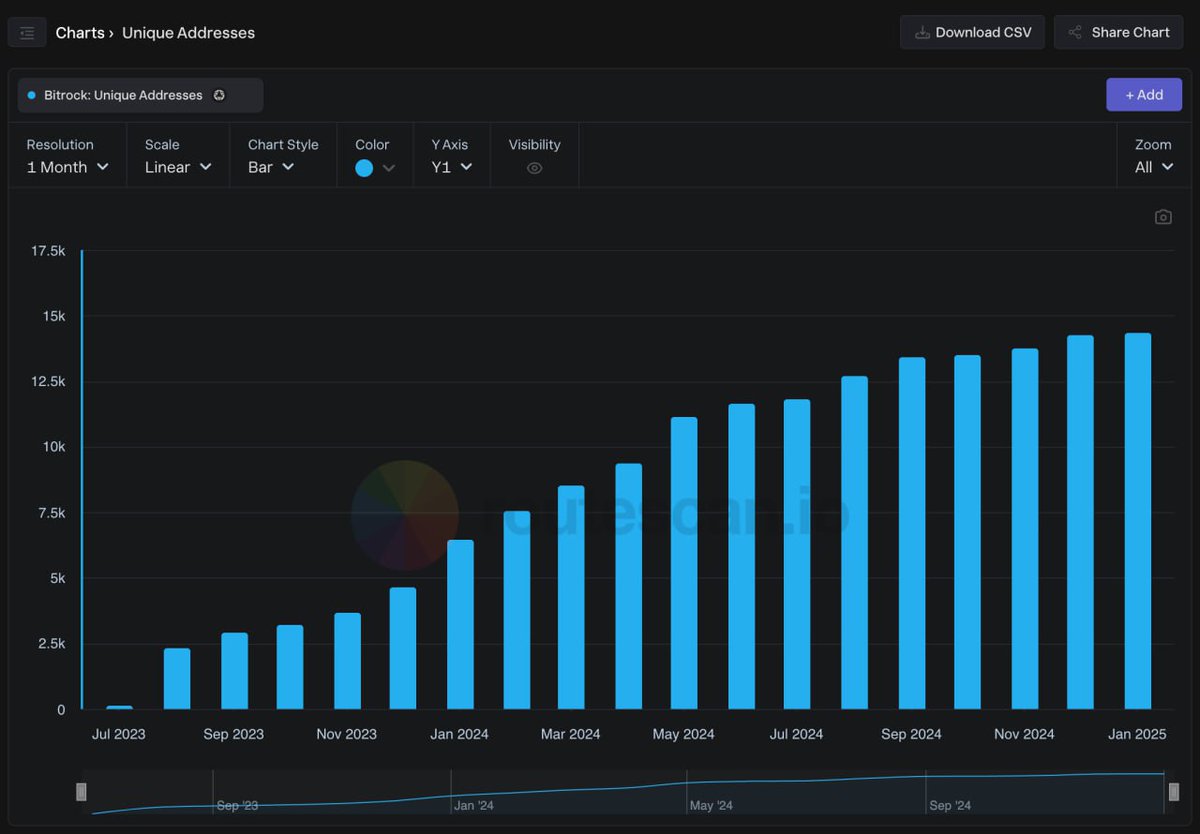The height and width of the screenshot is (834, 1200).
Task: Open the Color swatch picker
Action: coord(364,168)
